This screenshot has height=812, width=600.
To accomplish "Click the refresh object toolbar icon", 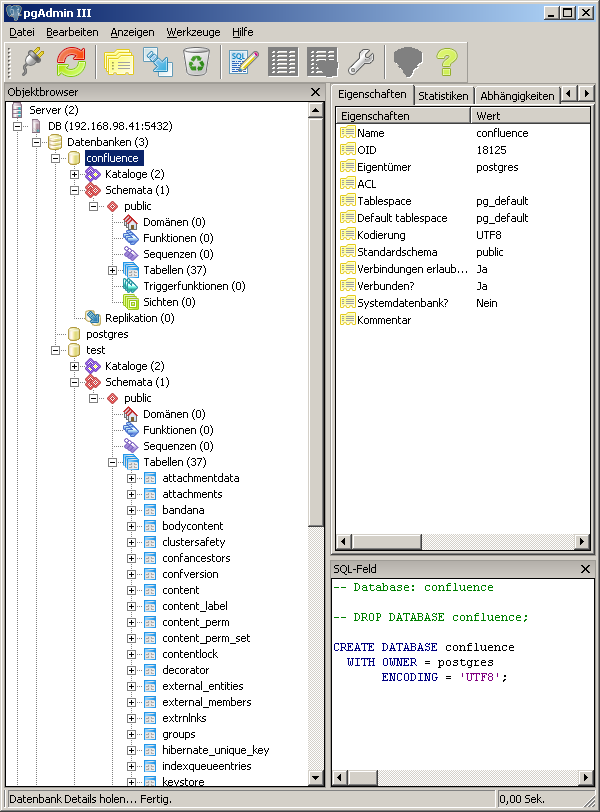I will point(71,62).
